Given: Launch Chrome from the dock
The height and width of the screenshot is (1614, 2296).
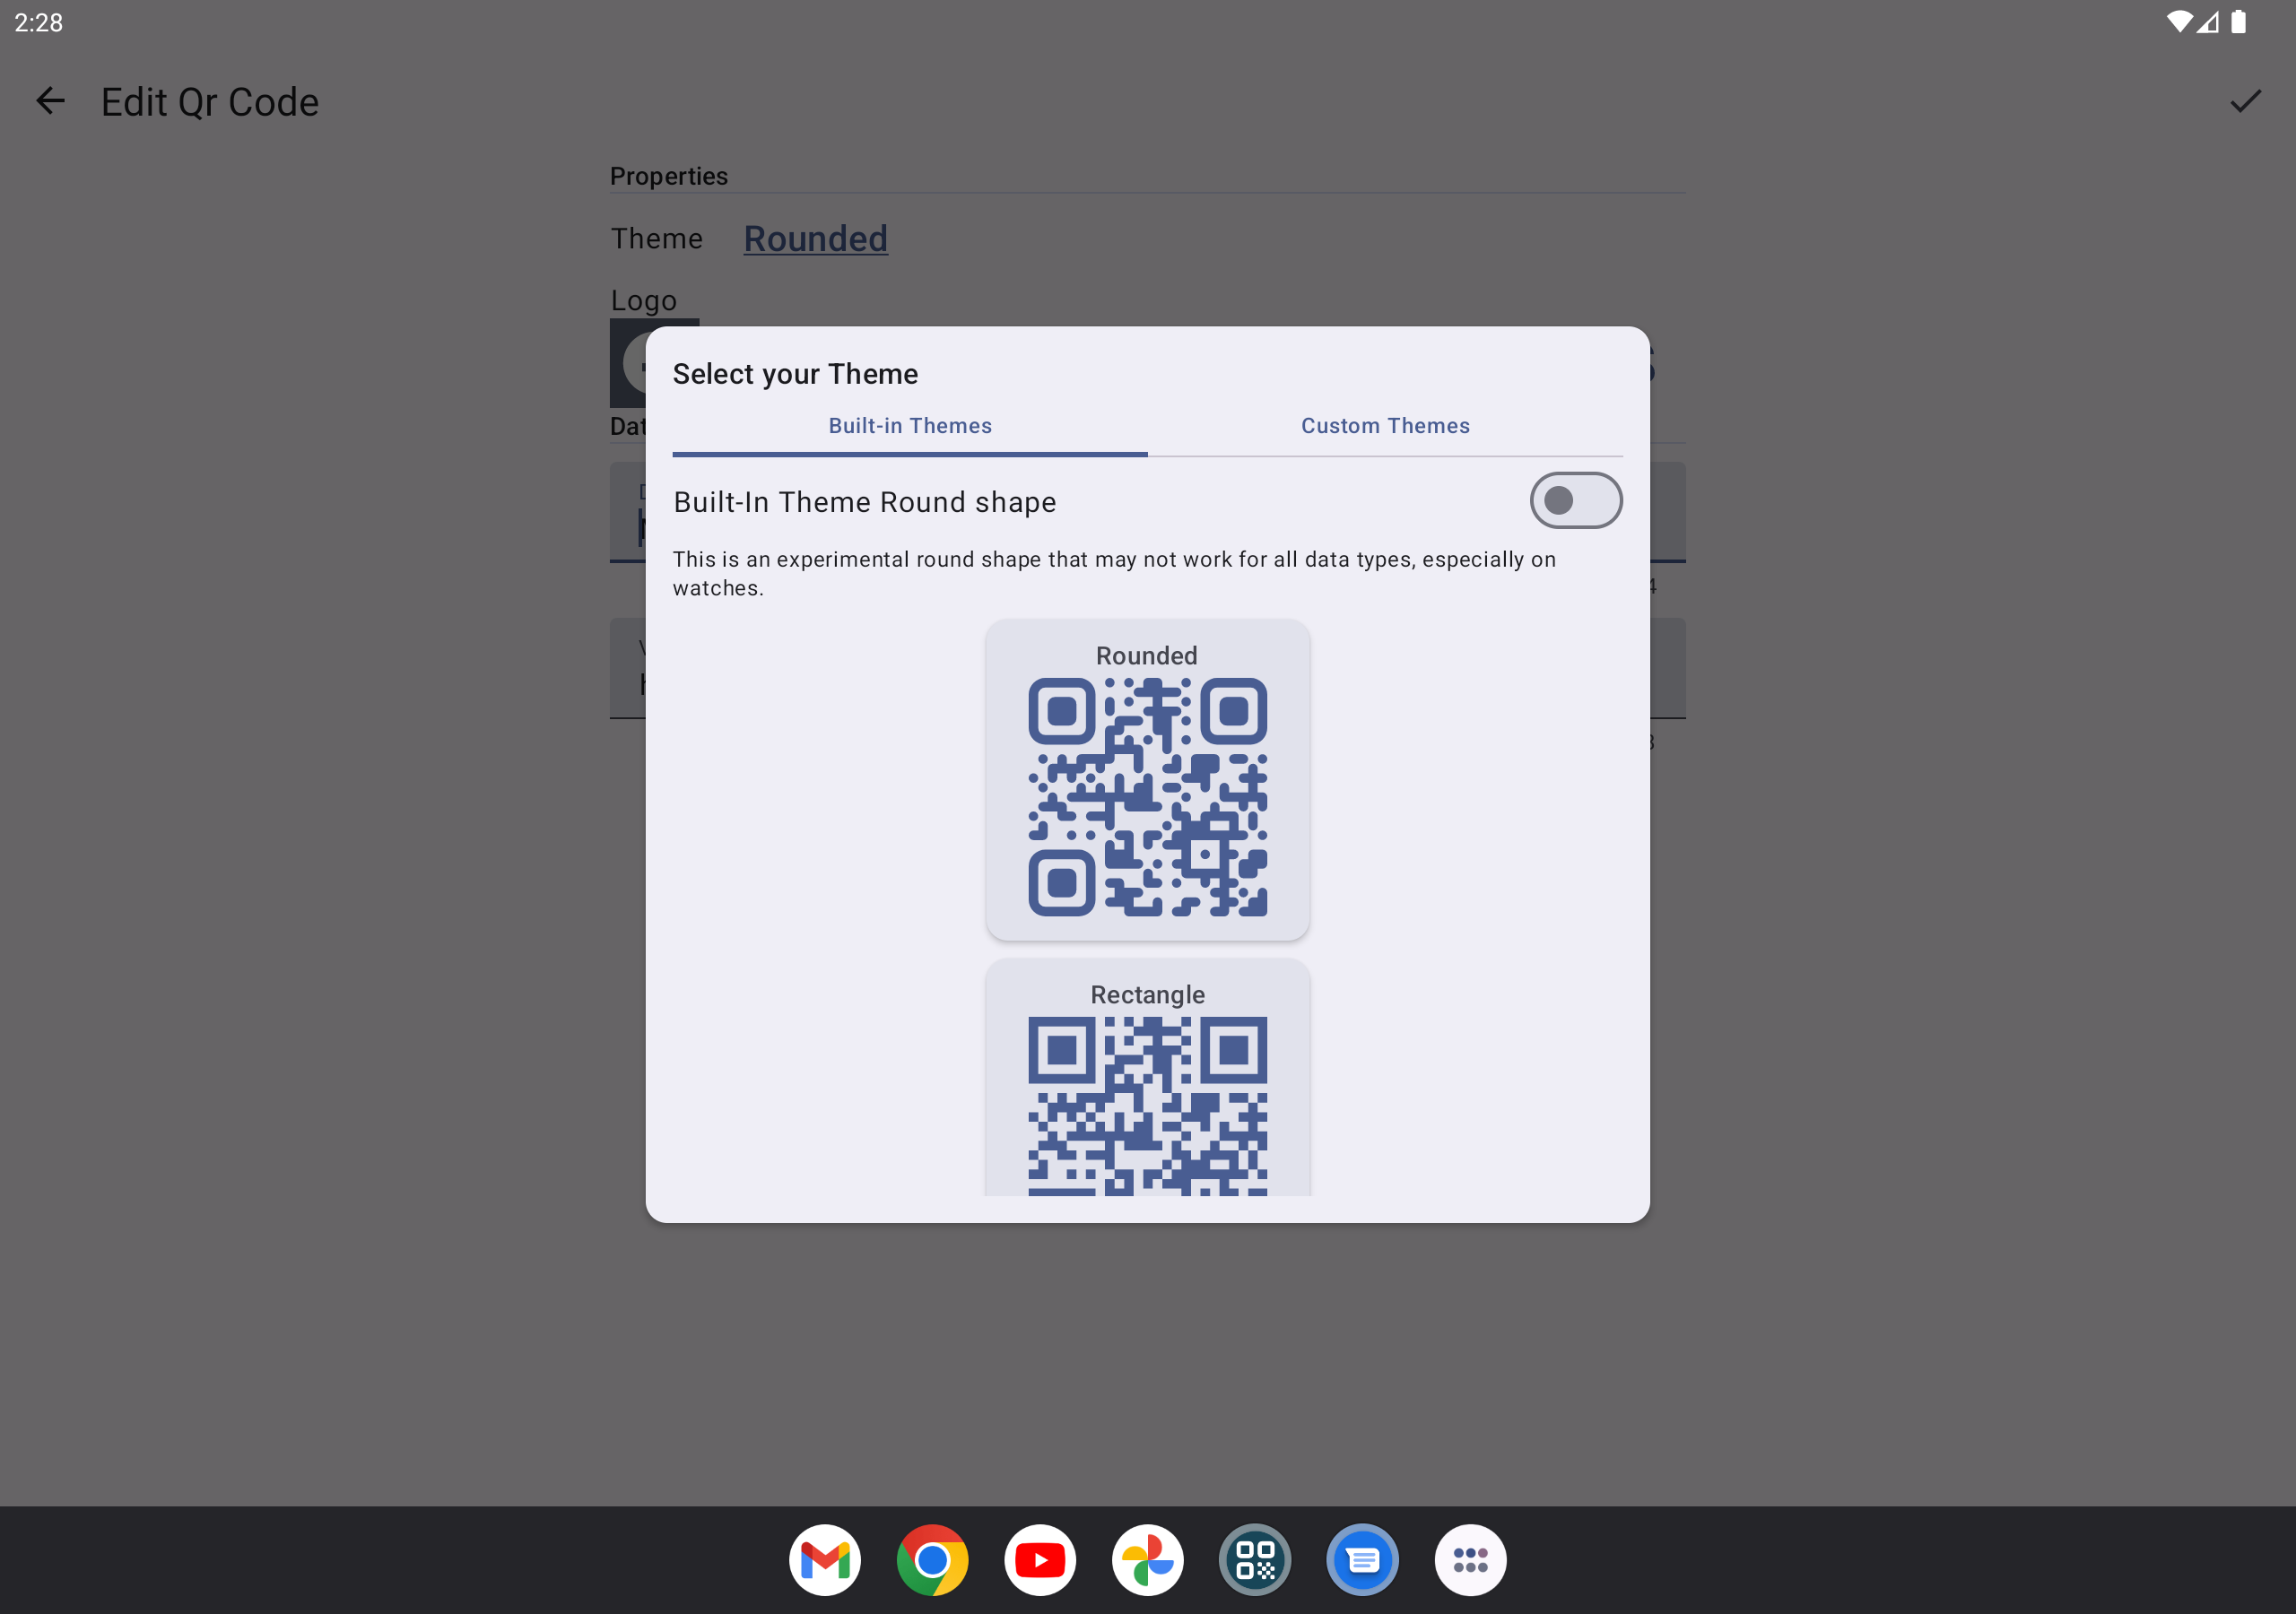Looking at the screenshot, I should pos(932,1559).
